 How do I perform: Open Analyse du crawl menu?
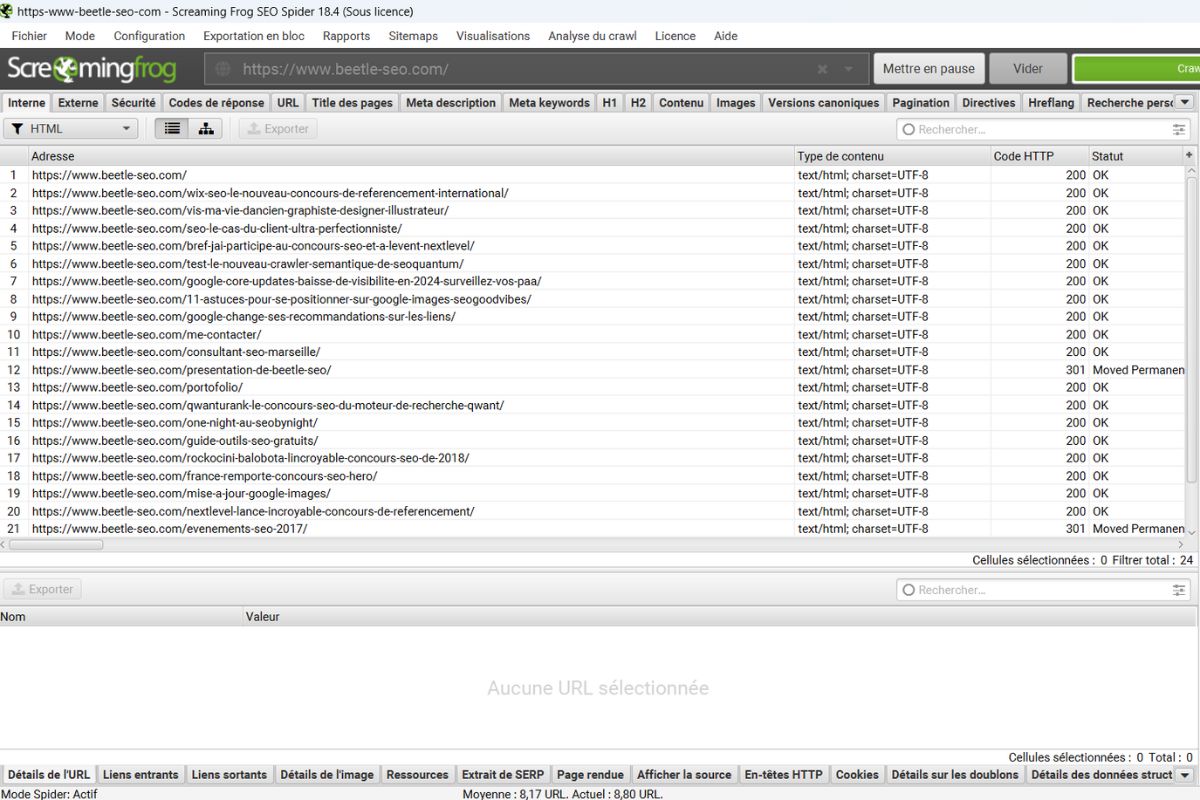pyautogui.click(x=592, y=36)
